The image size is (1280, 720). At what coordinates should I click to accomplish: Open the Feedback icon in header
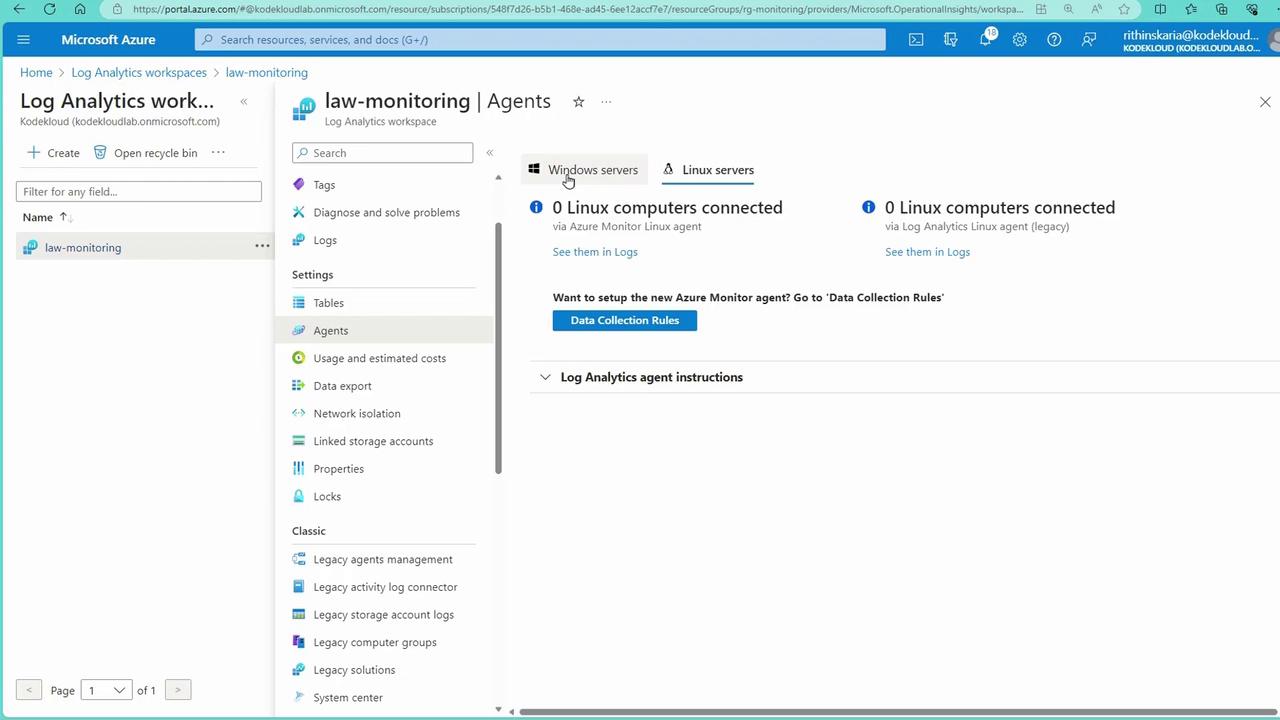[x=1089, y=40]
